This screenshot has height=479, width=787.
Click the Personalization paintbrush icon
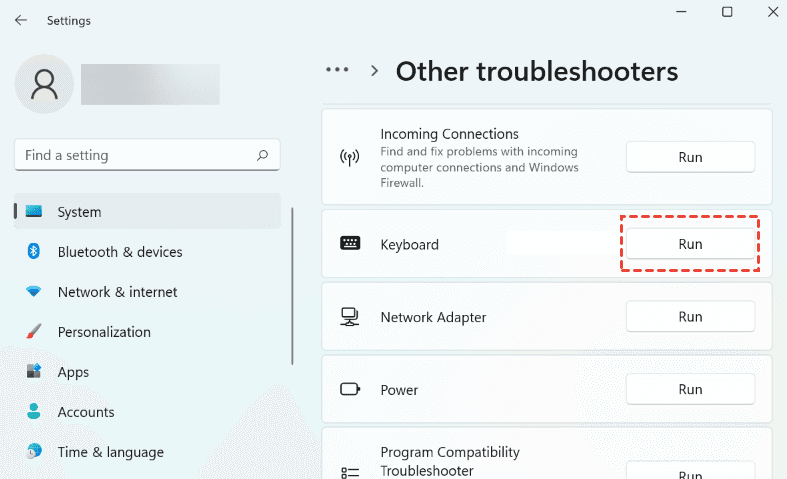[34, 332]
